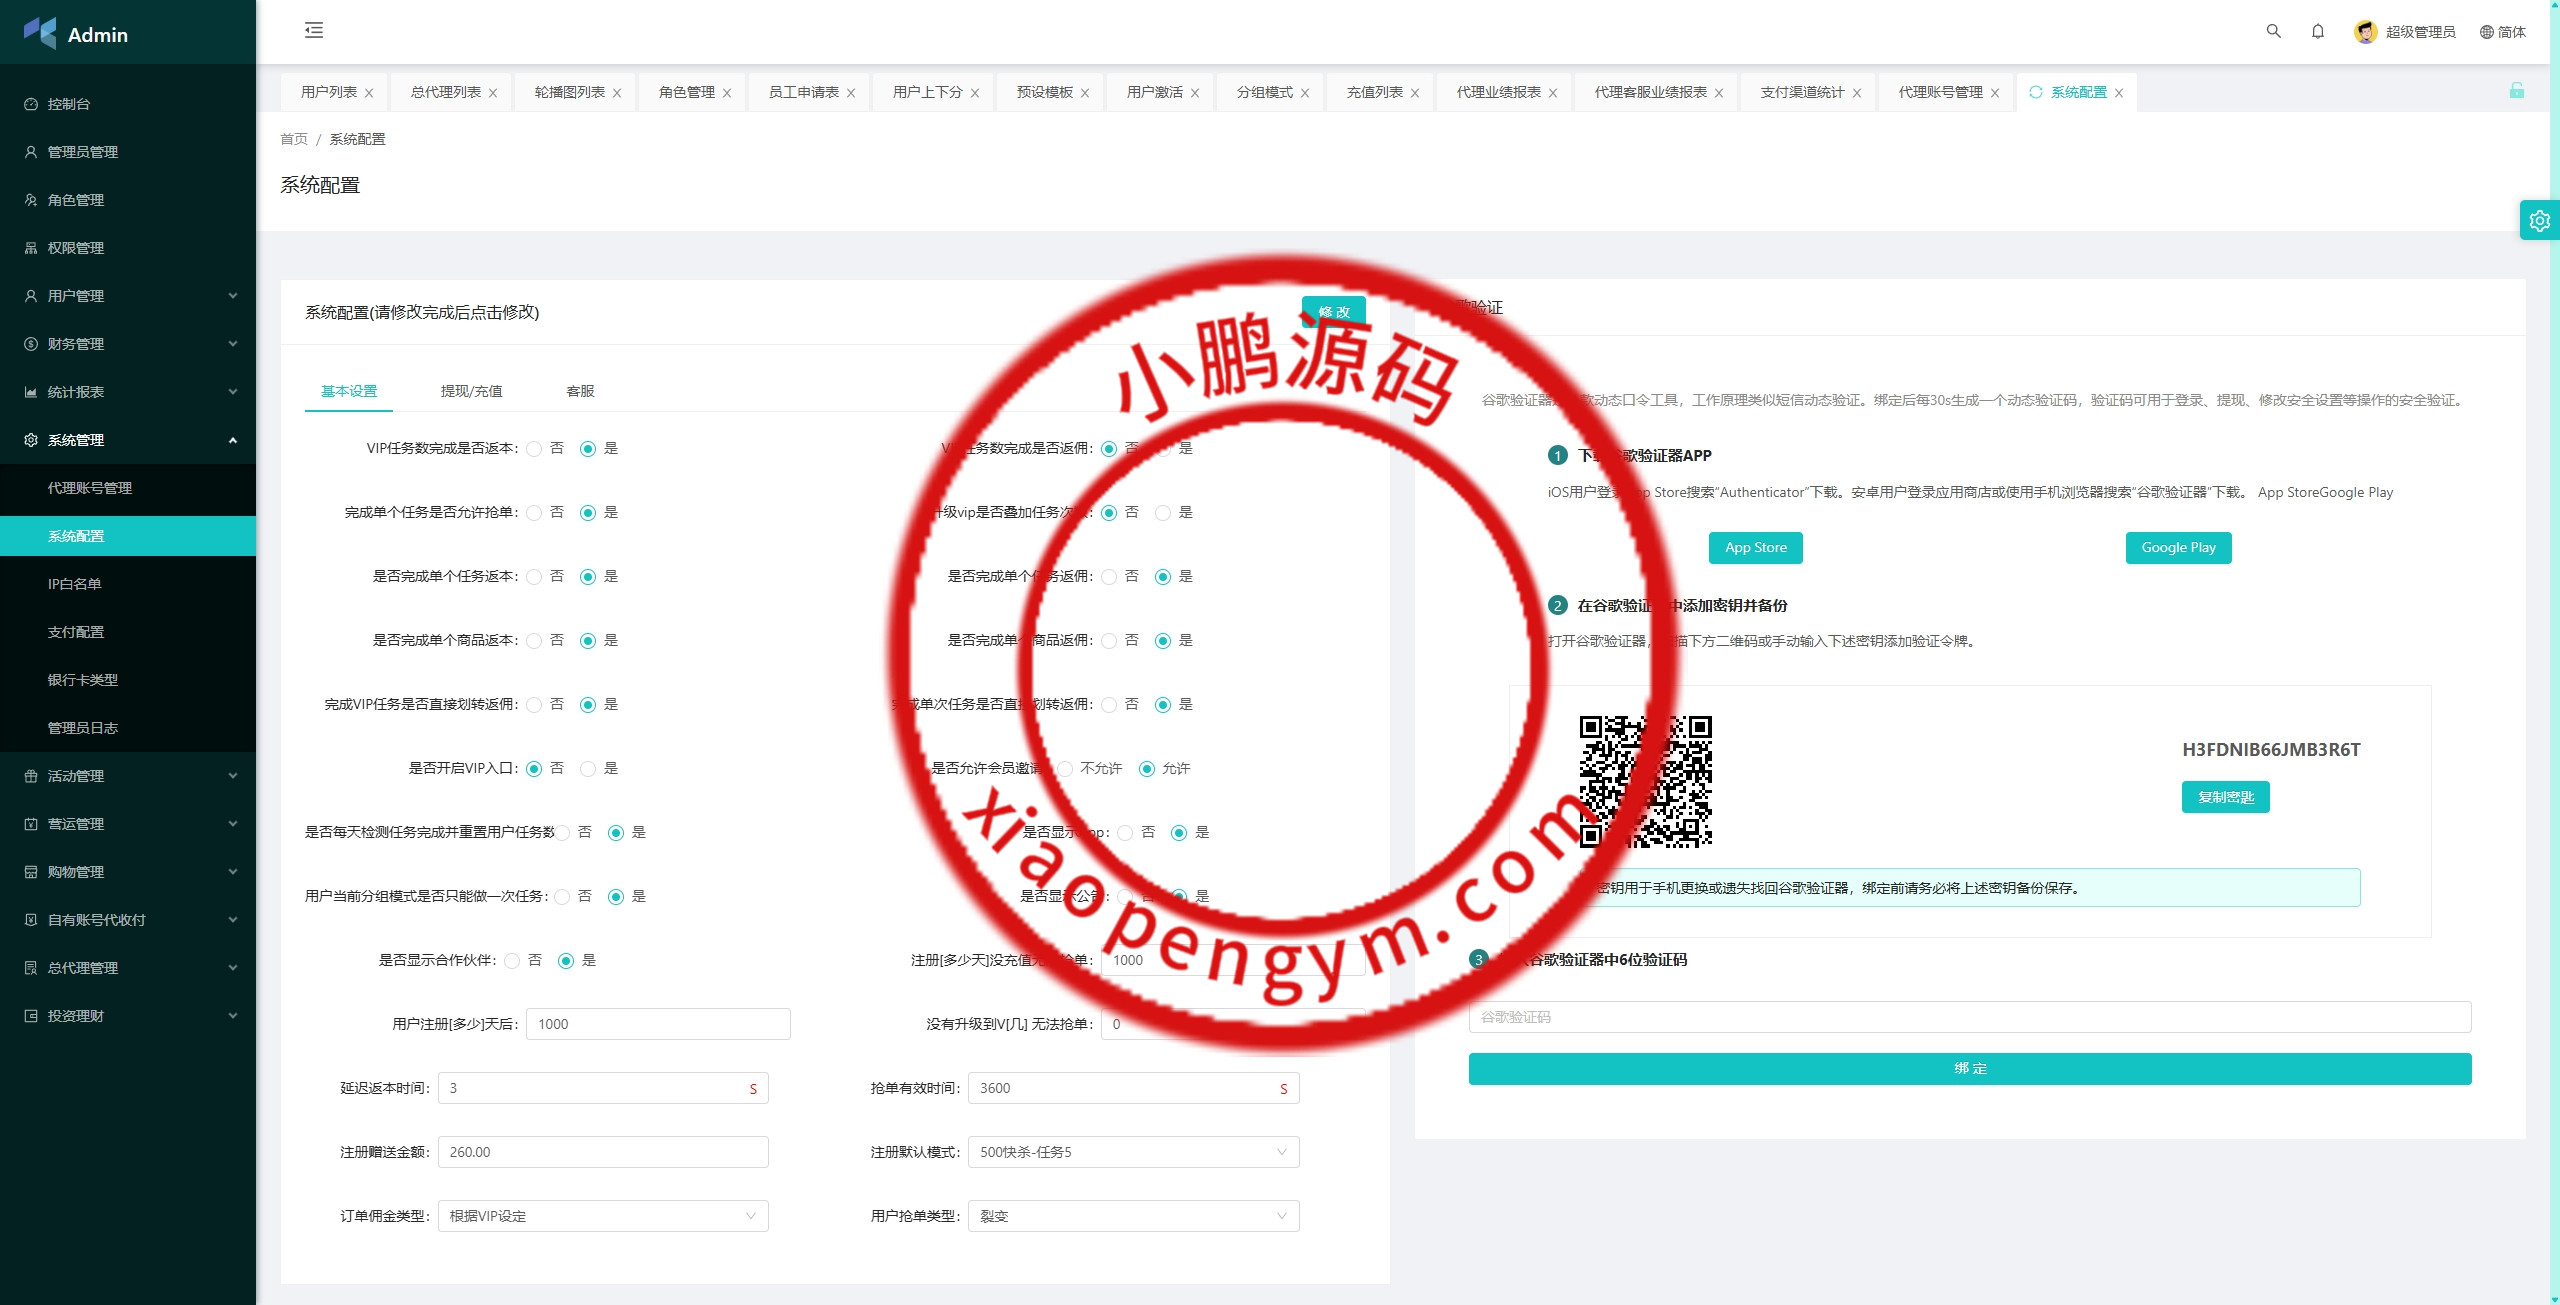Click the green lock icon near tabs
This screenshot has height=1305, width=2560.
point(2516,91)
